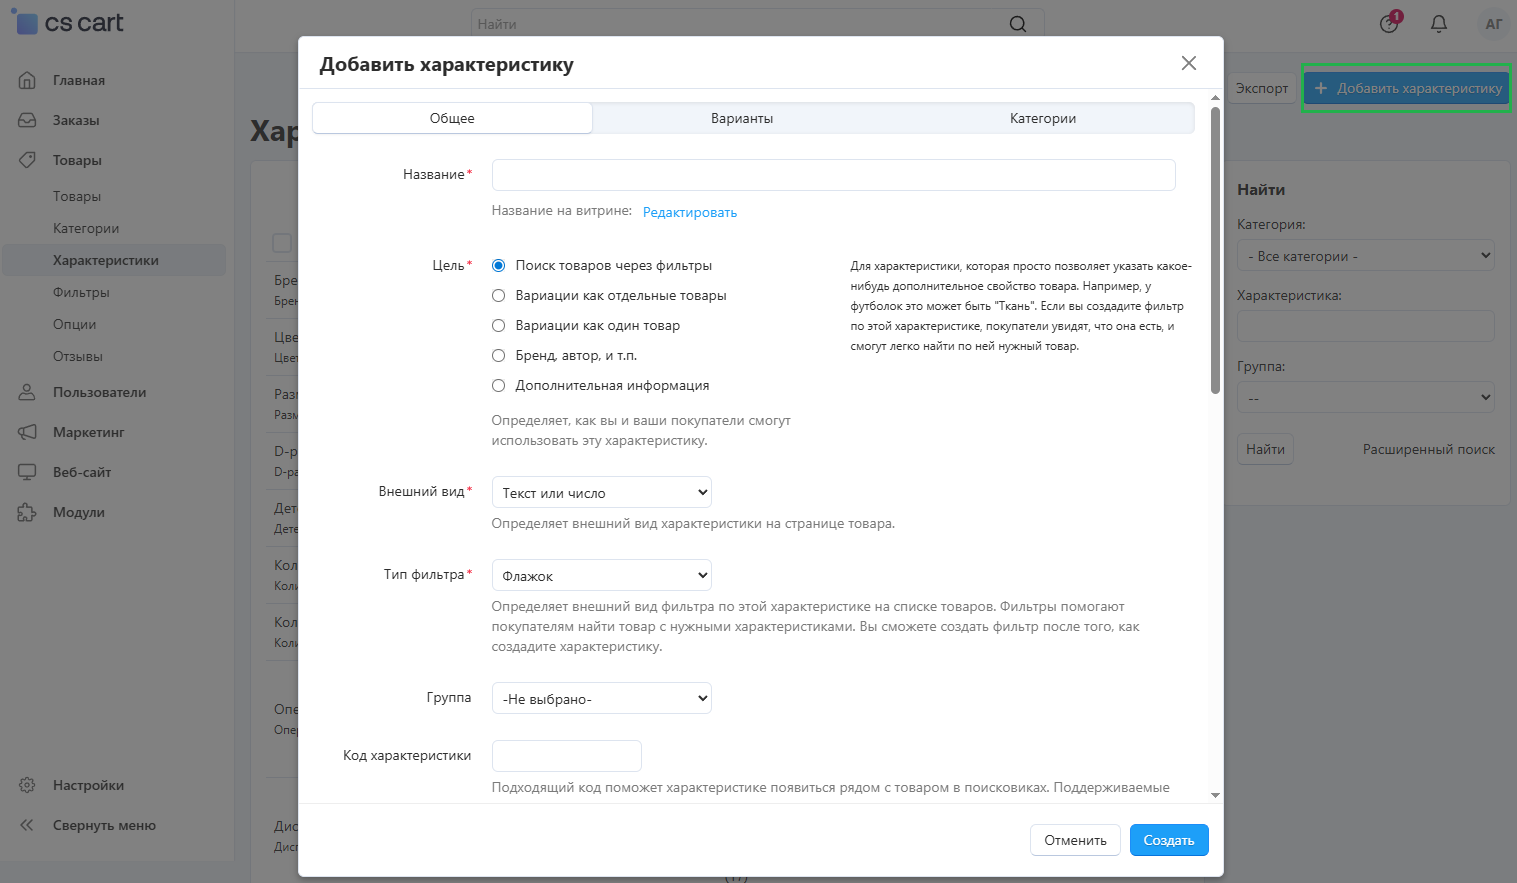Image resolution: width=1517 pixels, height=883 pixels.
Task: Click the search magnifier icon in top bar
Action: (1018, 24)
